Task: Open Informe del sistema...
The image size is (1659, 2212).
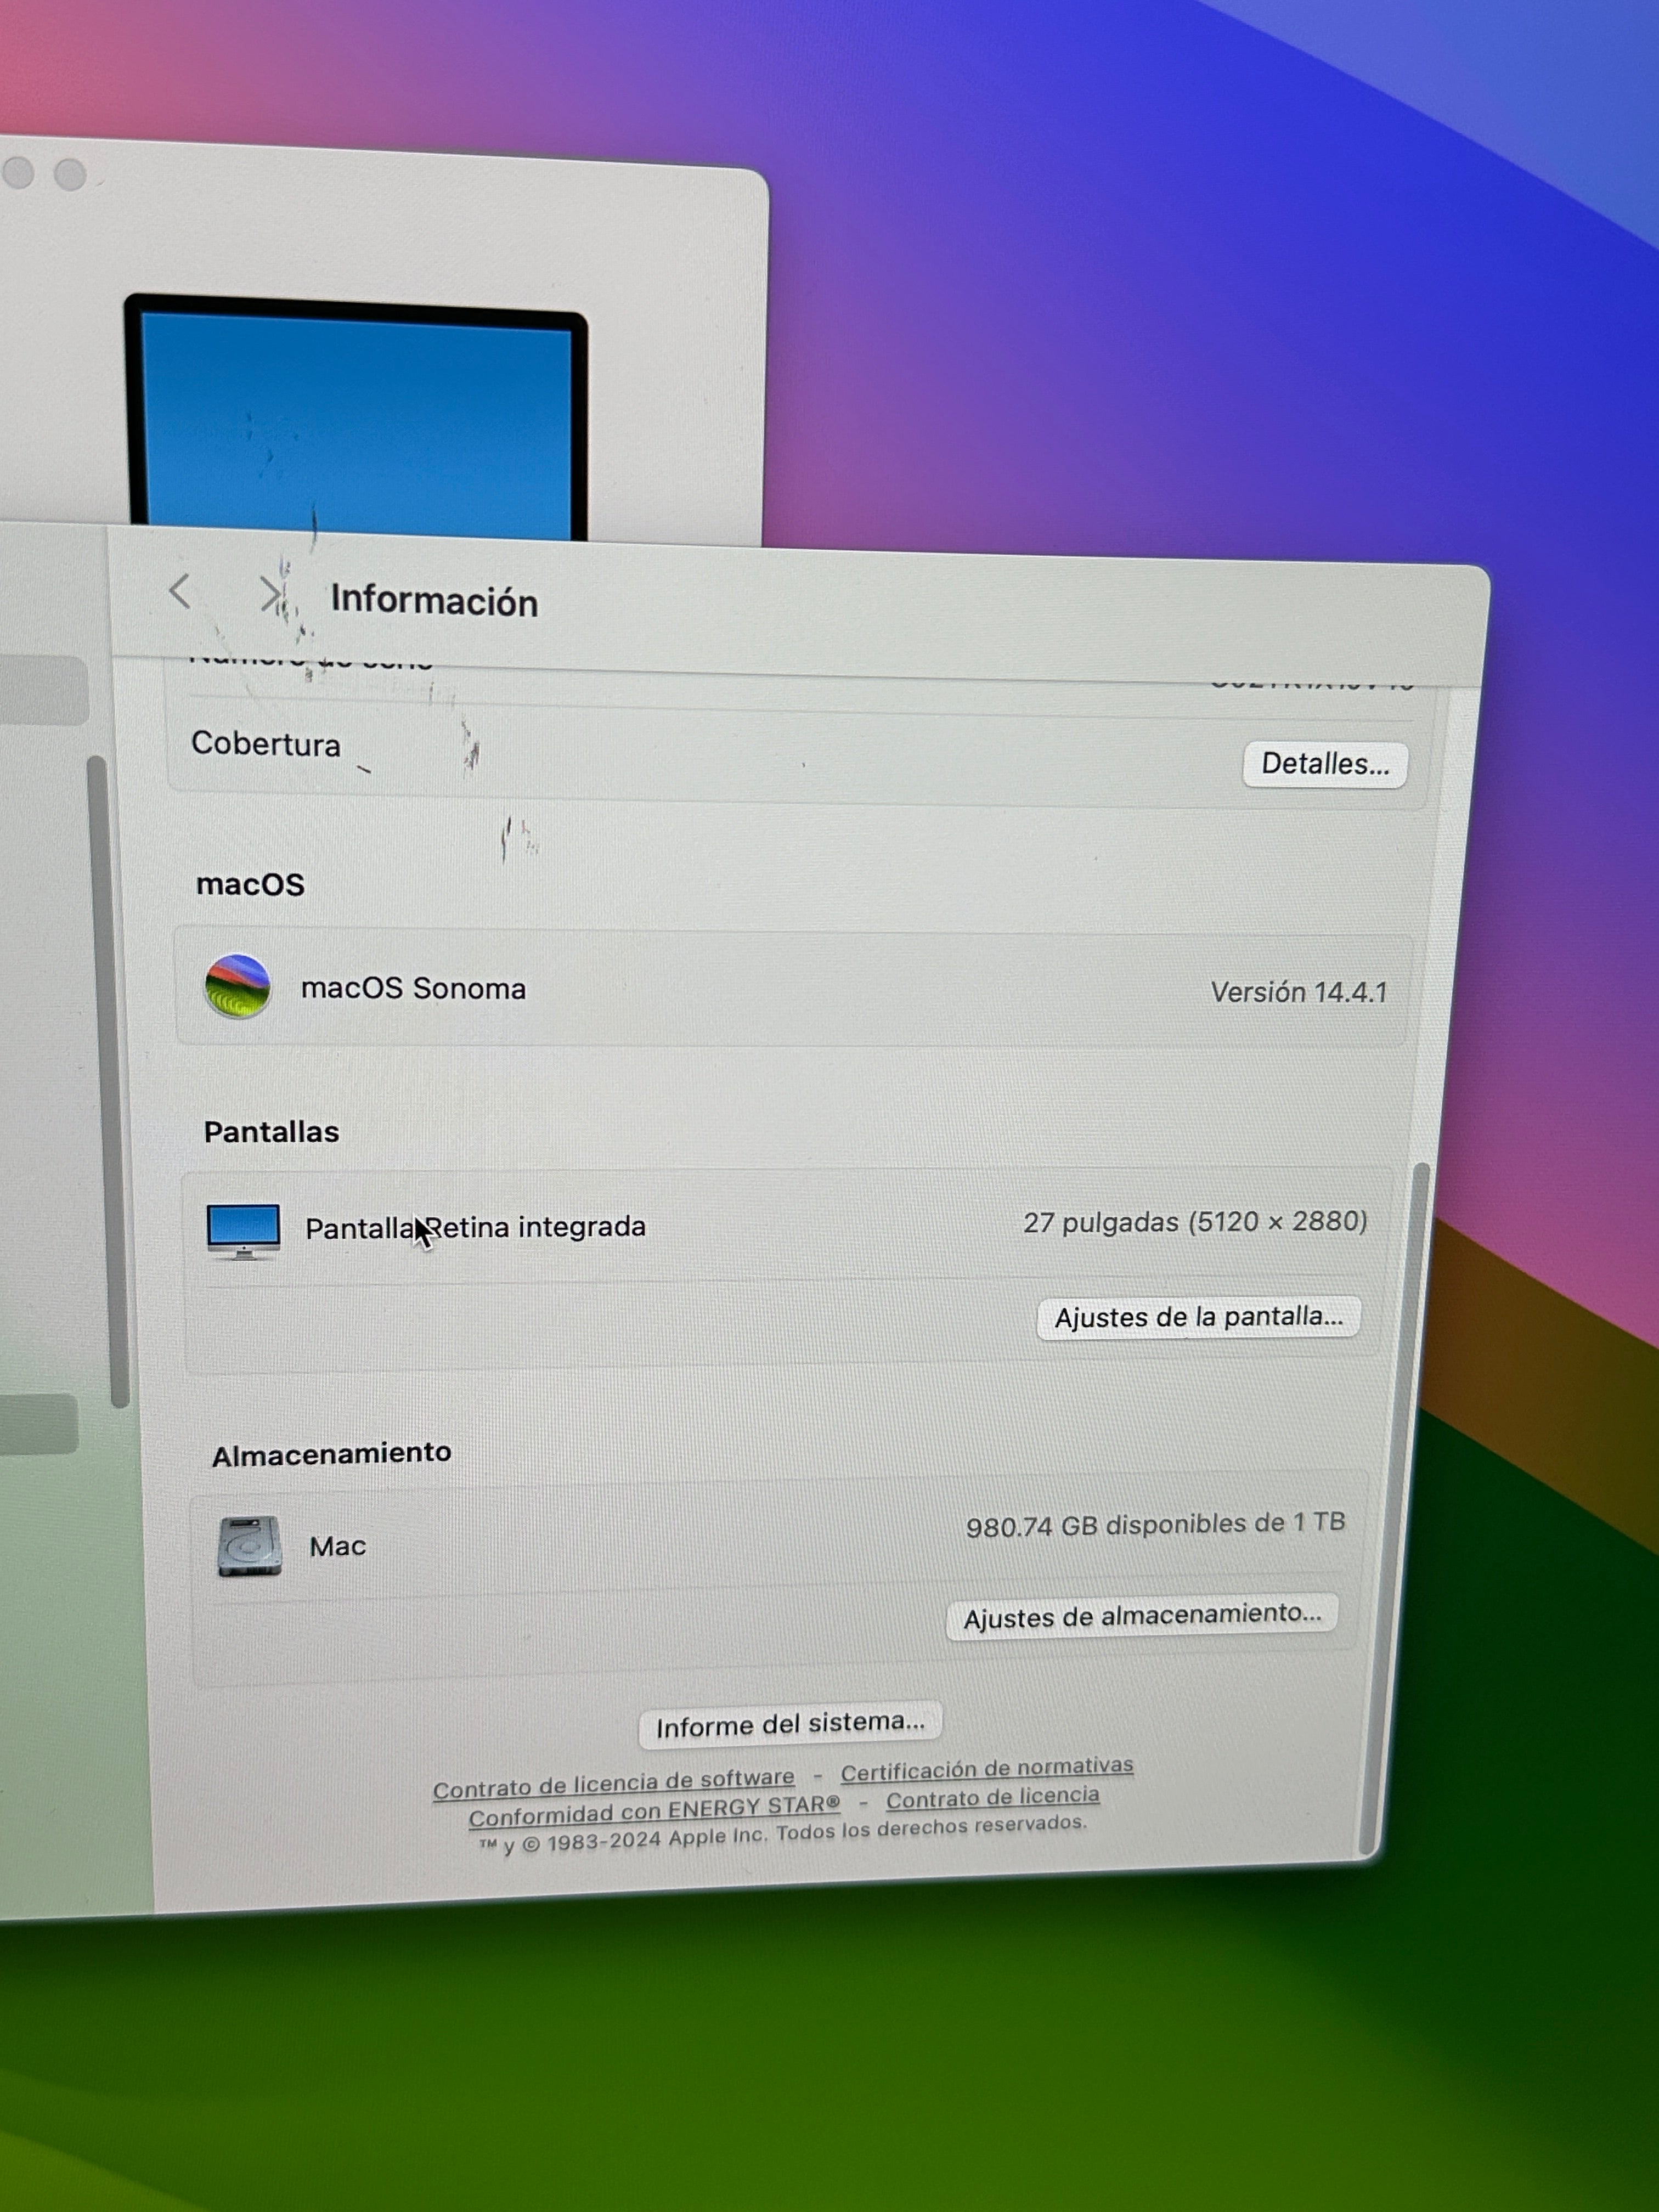Action: point(790,1724)
